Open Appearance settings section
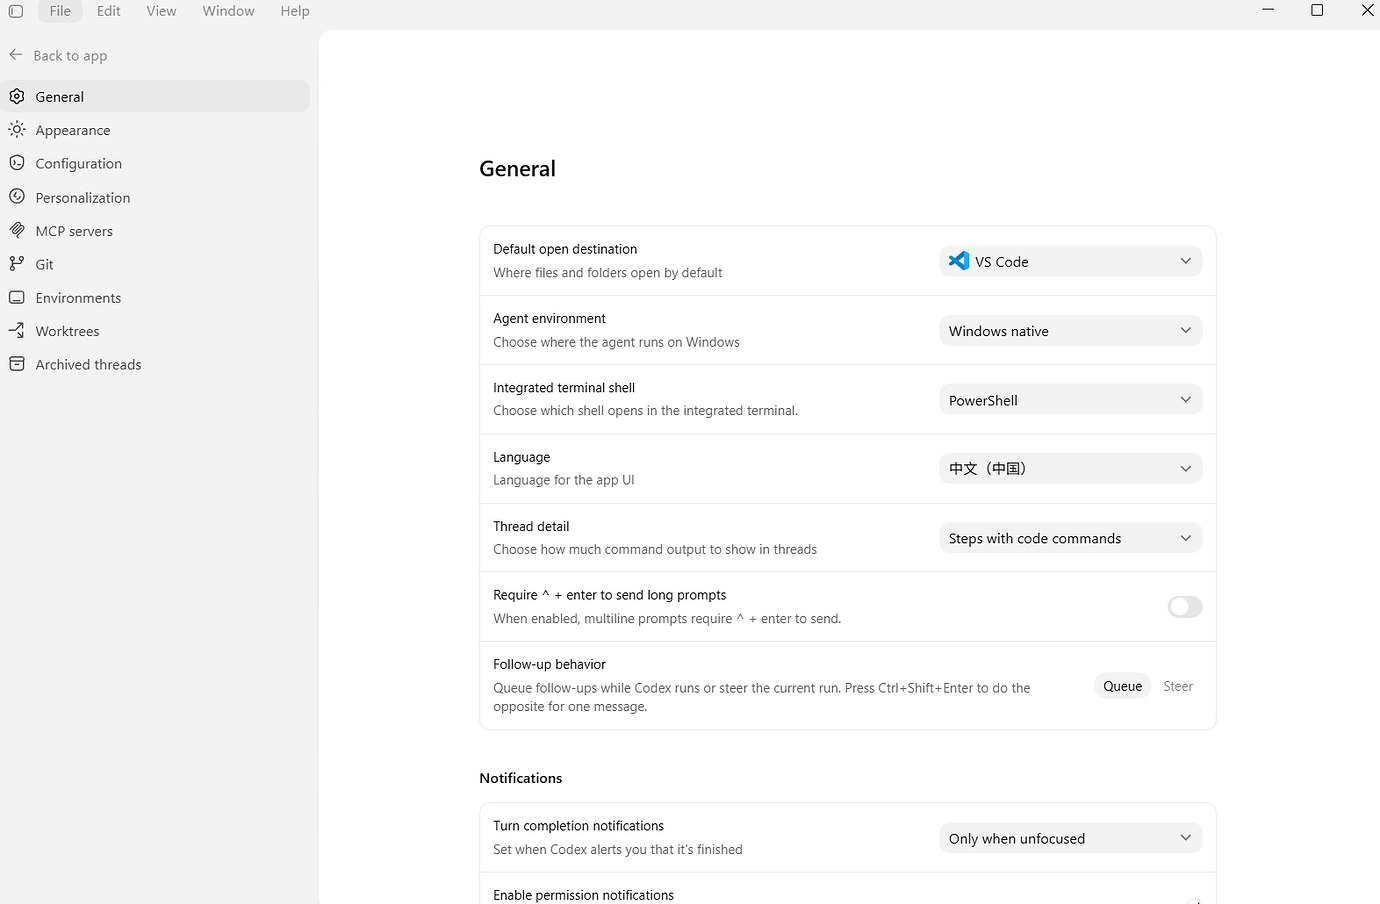 155,130
